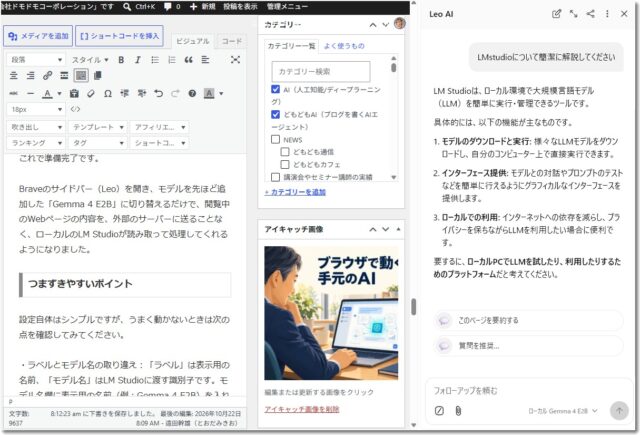This screenshot has height=435, width=640.
Task: Align text right
Action: [31, 75]
